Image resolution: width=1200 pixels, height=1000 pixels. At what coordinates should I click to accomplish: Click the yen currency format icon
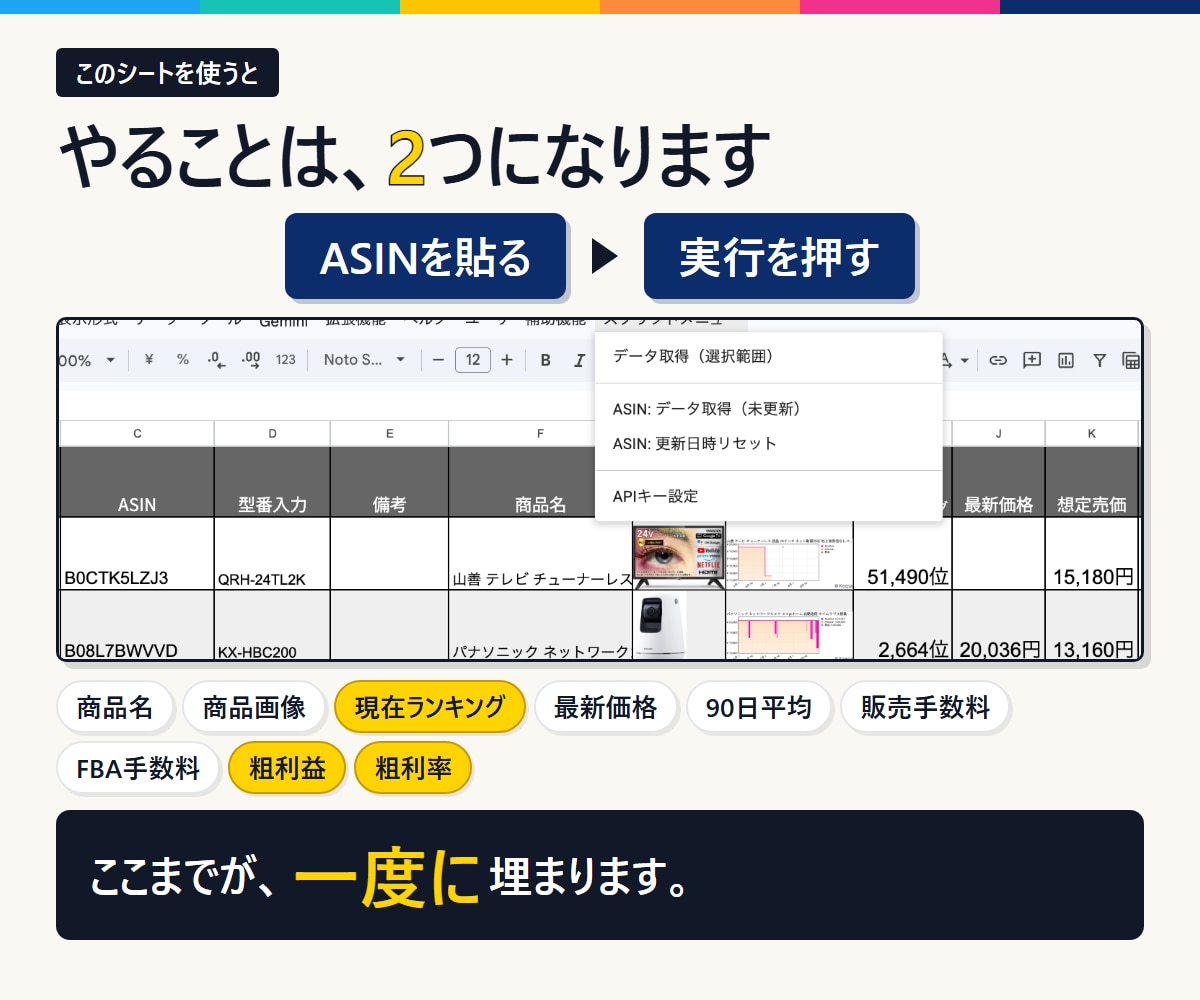(149, 360)
